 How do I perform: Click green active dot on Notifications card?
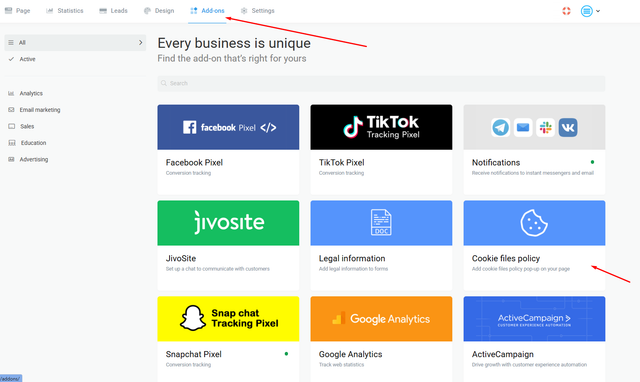click(x=592, y=162)
